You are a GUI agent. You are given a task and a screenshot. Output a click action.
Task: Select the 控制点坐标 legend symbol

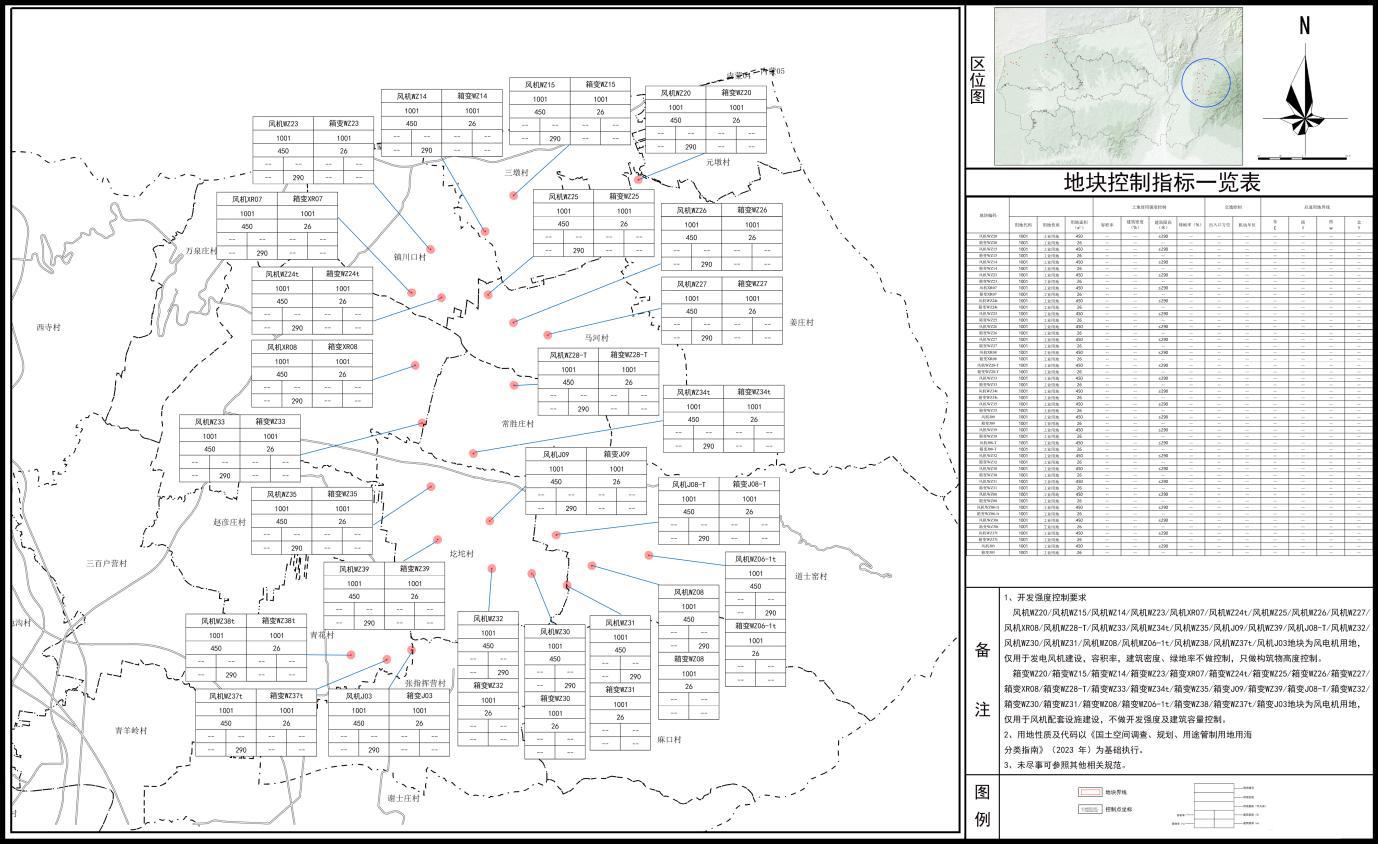pyautogui.click(x=1089, y=809)
